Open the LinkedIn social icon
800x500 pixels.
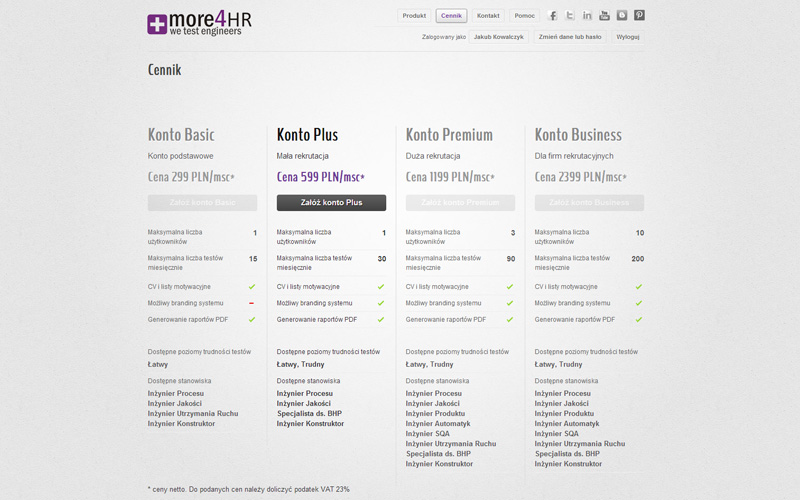[587, 15]
